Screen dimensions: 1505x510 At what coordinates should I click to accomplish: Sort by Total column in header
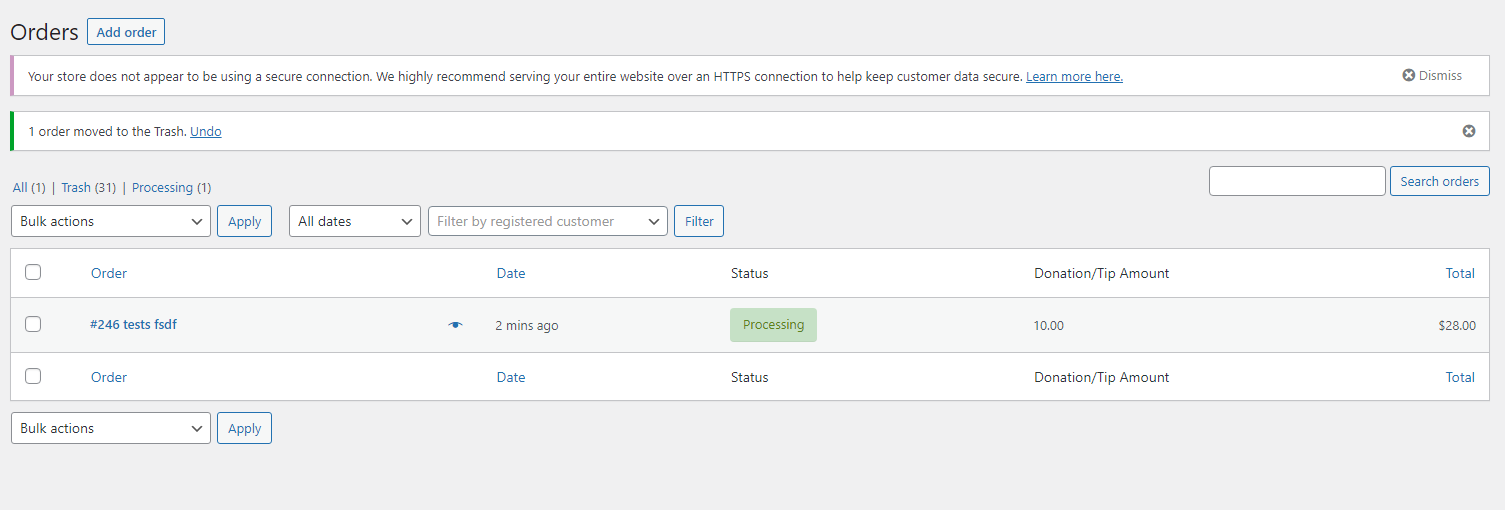pos(1460,273)
